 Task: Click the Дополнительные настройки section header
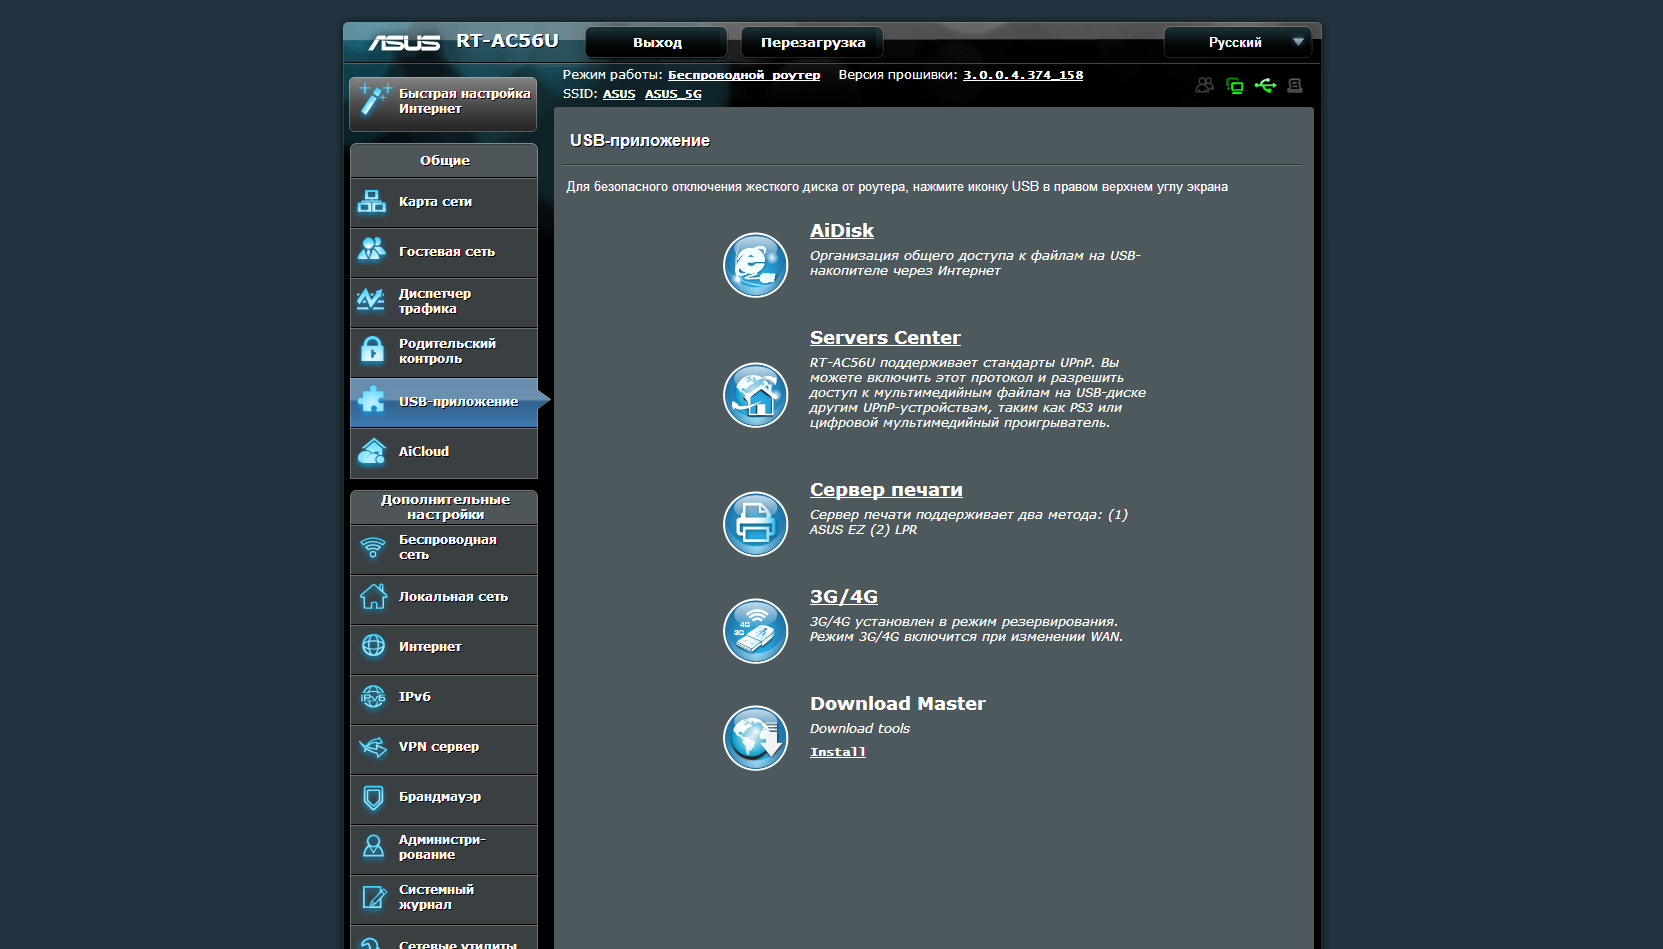[x=444, y=507]
